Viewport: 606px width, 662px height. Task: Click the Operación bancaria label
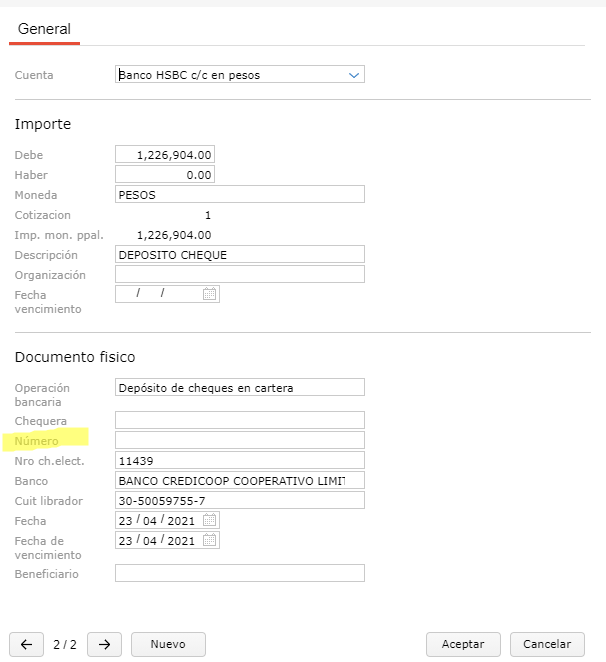click(42, 395)
